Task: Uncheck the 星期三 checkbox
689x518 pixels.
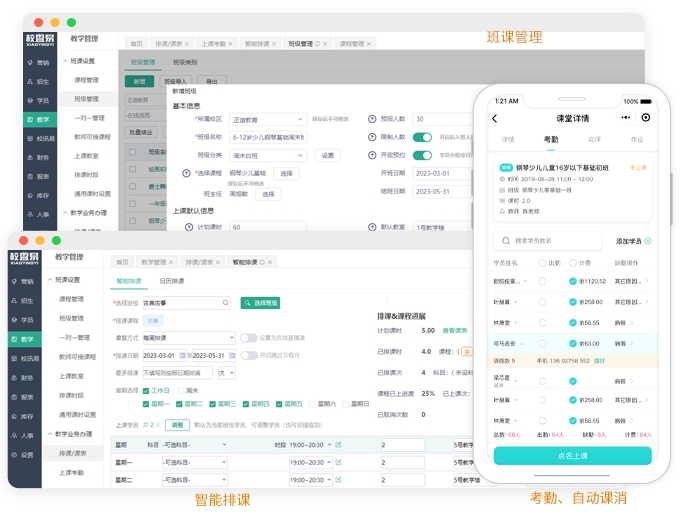Action: coord(212,404)
